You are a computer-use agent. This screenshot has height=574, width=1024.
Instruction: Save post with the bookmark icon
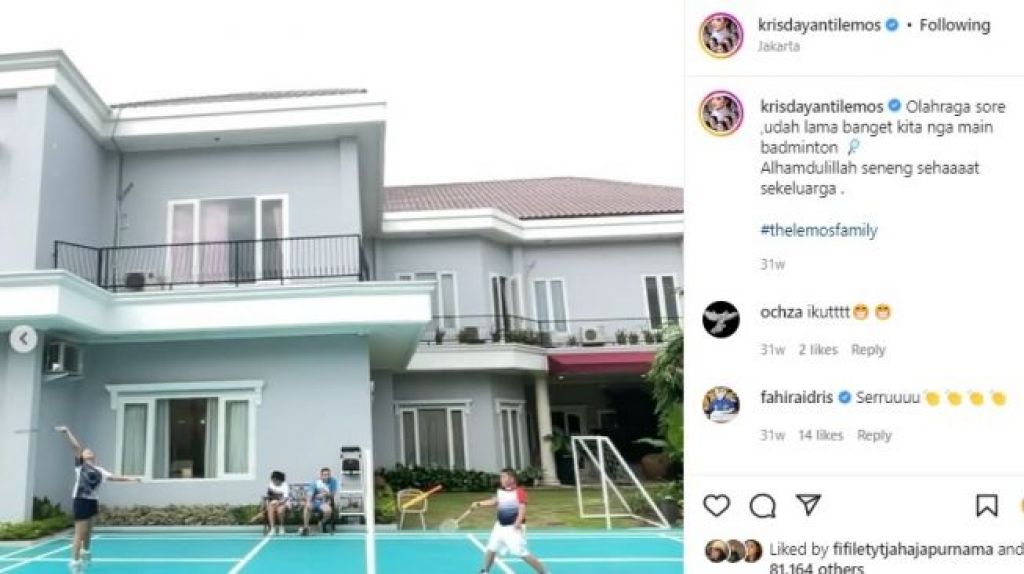click(x=986, y=505)
